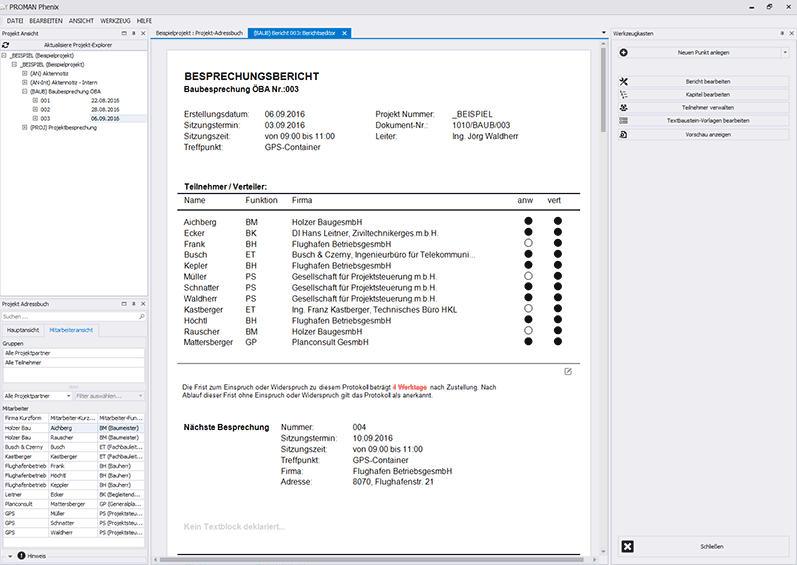Close the Projekt Ansicht panel
This screenshot has height=565, width=797.
tap(143, 34)
